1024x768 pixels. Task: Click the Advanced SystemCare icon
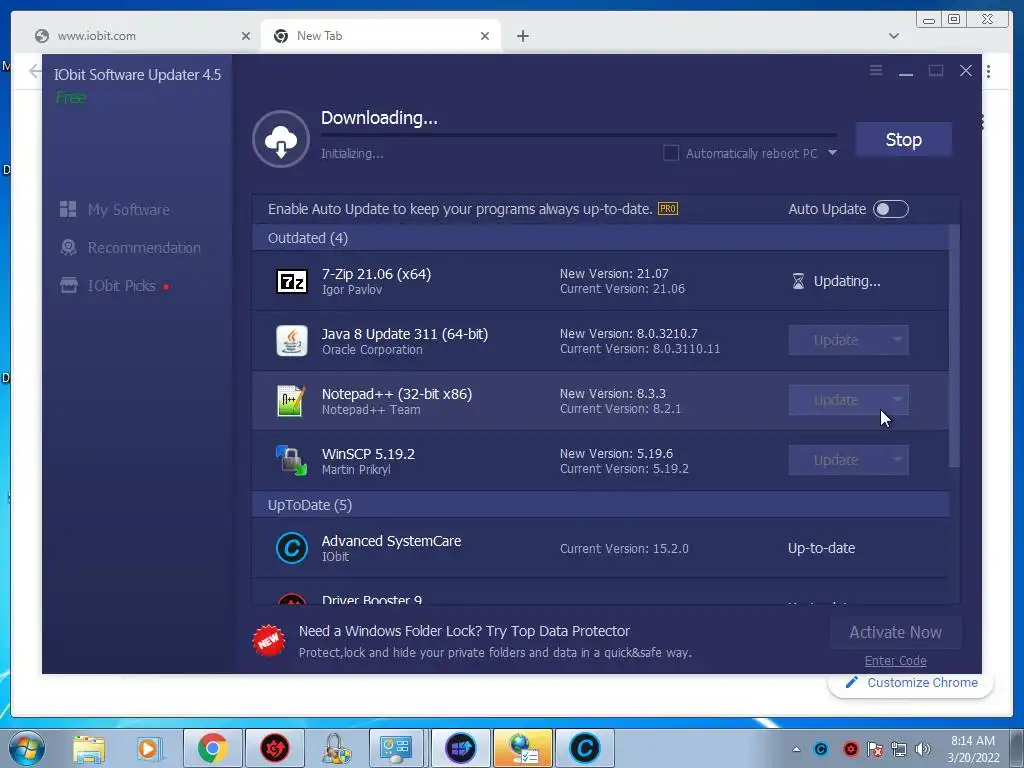(x=292, y=548)
